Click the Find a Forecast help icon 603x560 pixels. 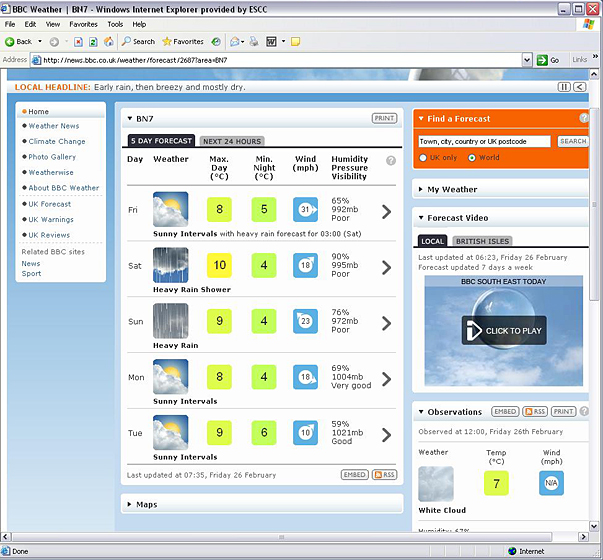[x=584, y=118]
